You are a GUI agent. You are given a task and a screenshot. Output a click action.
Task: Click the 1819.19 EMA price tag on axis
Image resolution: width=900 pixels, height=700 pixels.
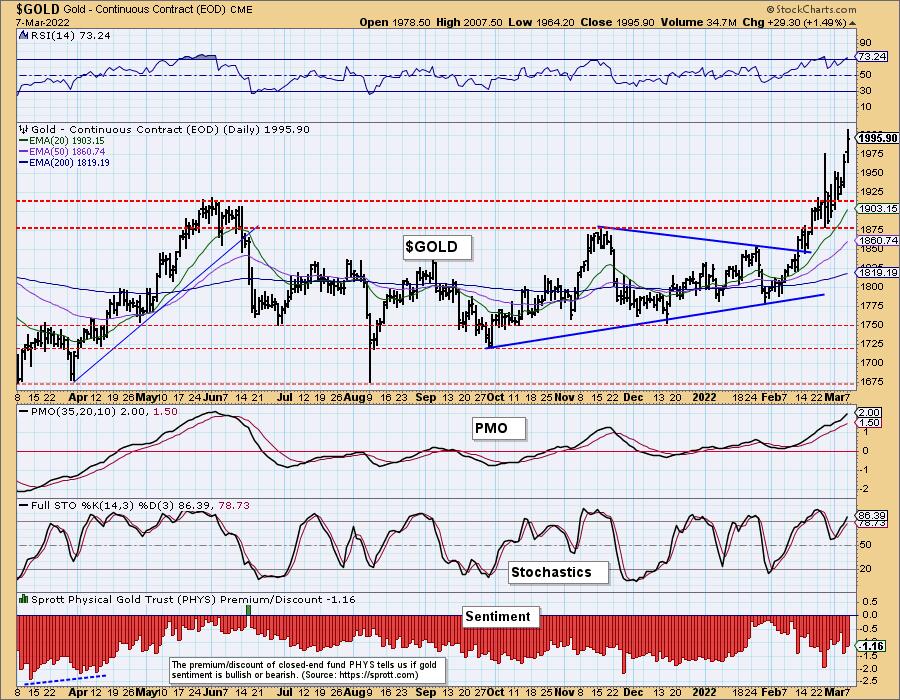(878, 273)
